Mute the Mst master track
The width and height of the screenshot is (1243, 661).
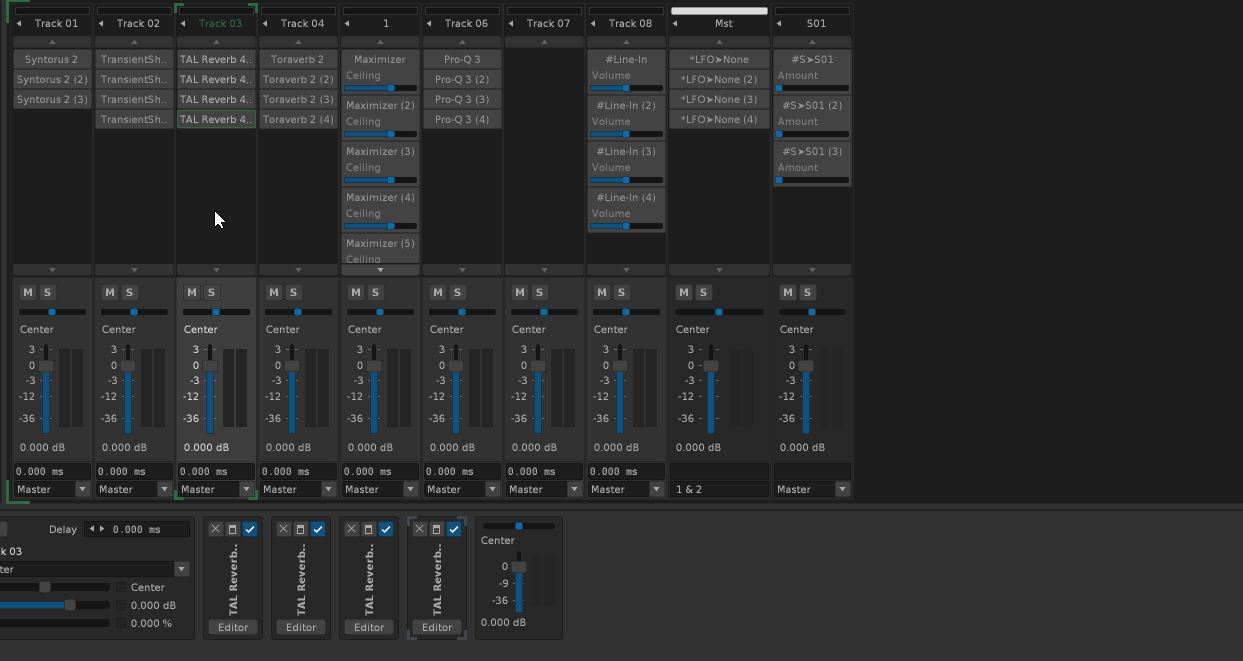(x=684, y=292)
